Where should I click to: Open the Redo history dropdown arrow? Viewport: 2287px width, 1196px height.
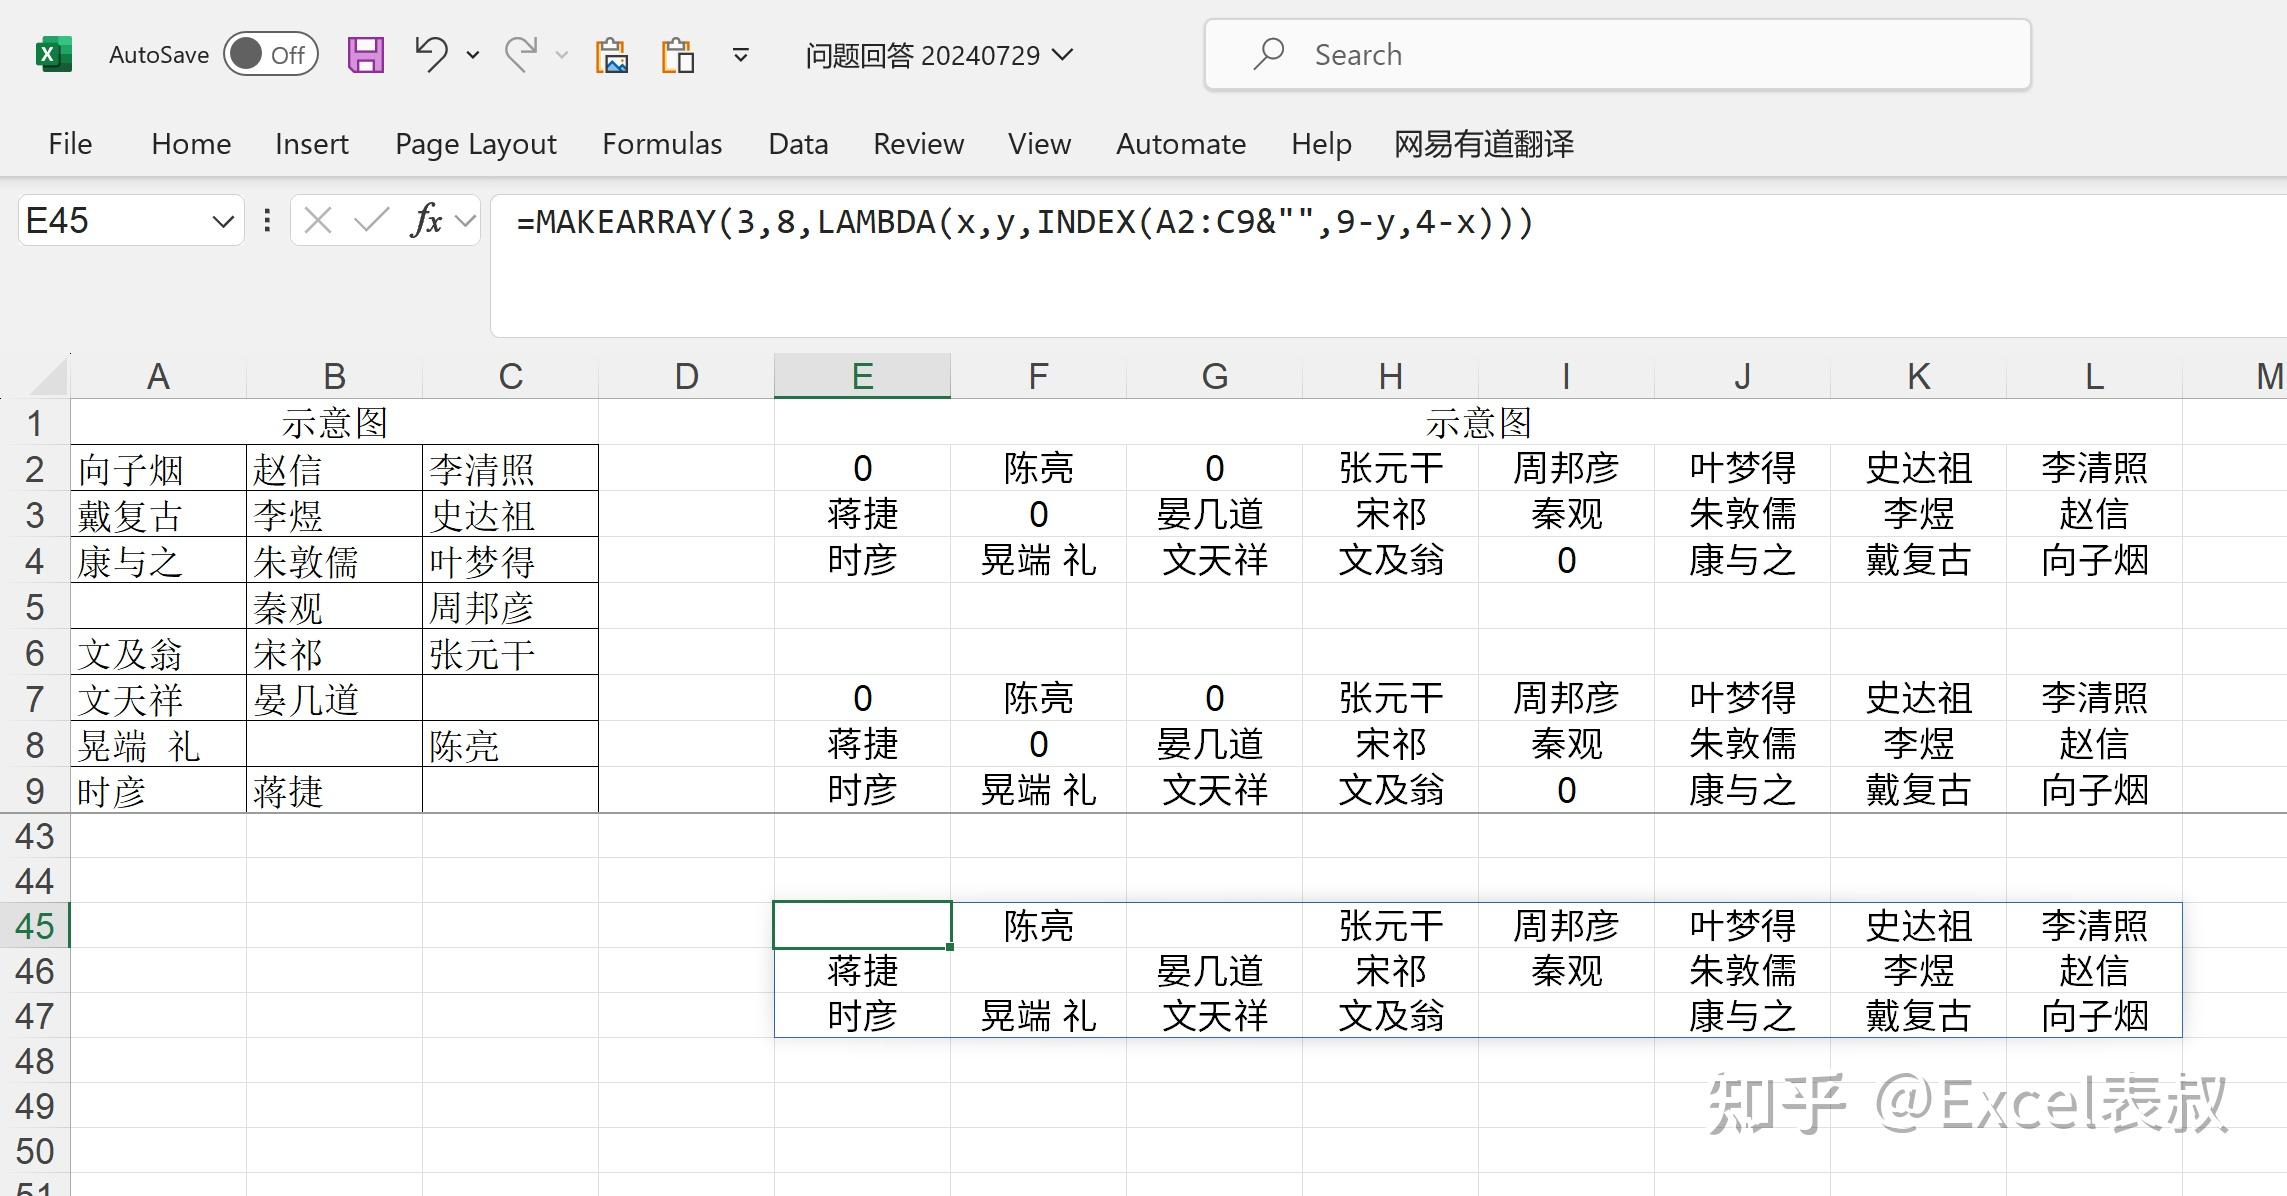(562, 55)
